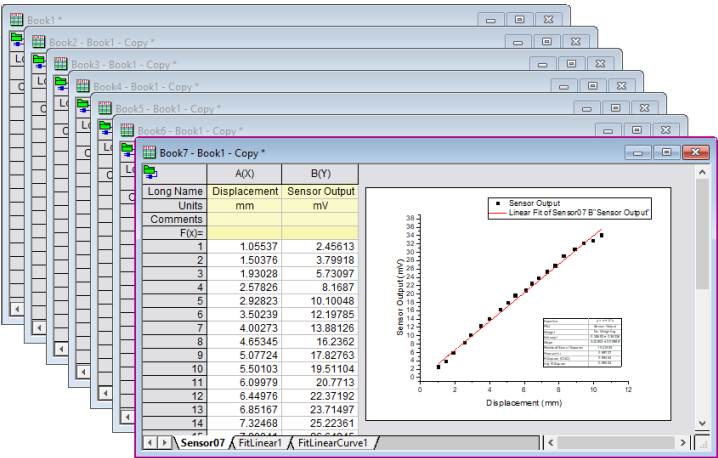718x458 pixels.
Task: Select column B(Y) header
Action: pyautogui.click(x=320, y=173)
